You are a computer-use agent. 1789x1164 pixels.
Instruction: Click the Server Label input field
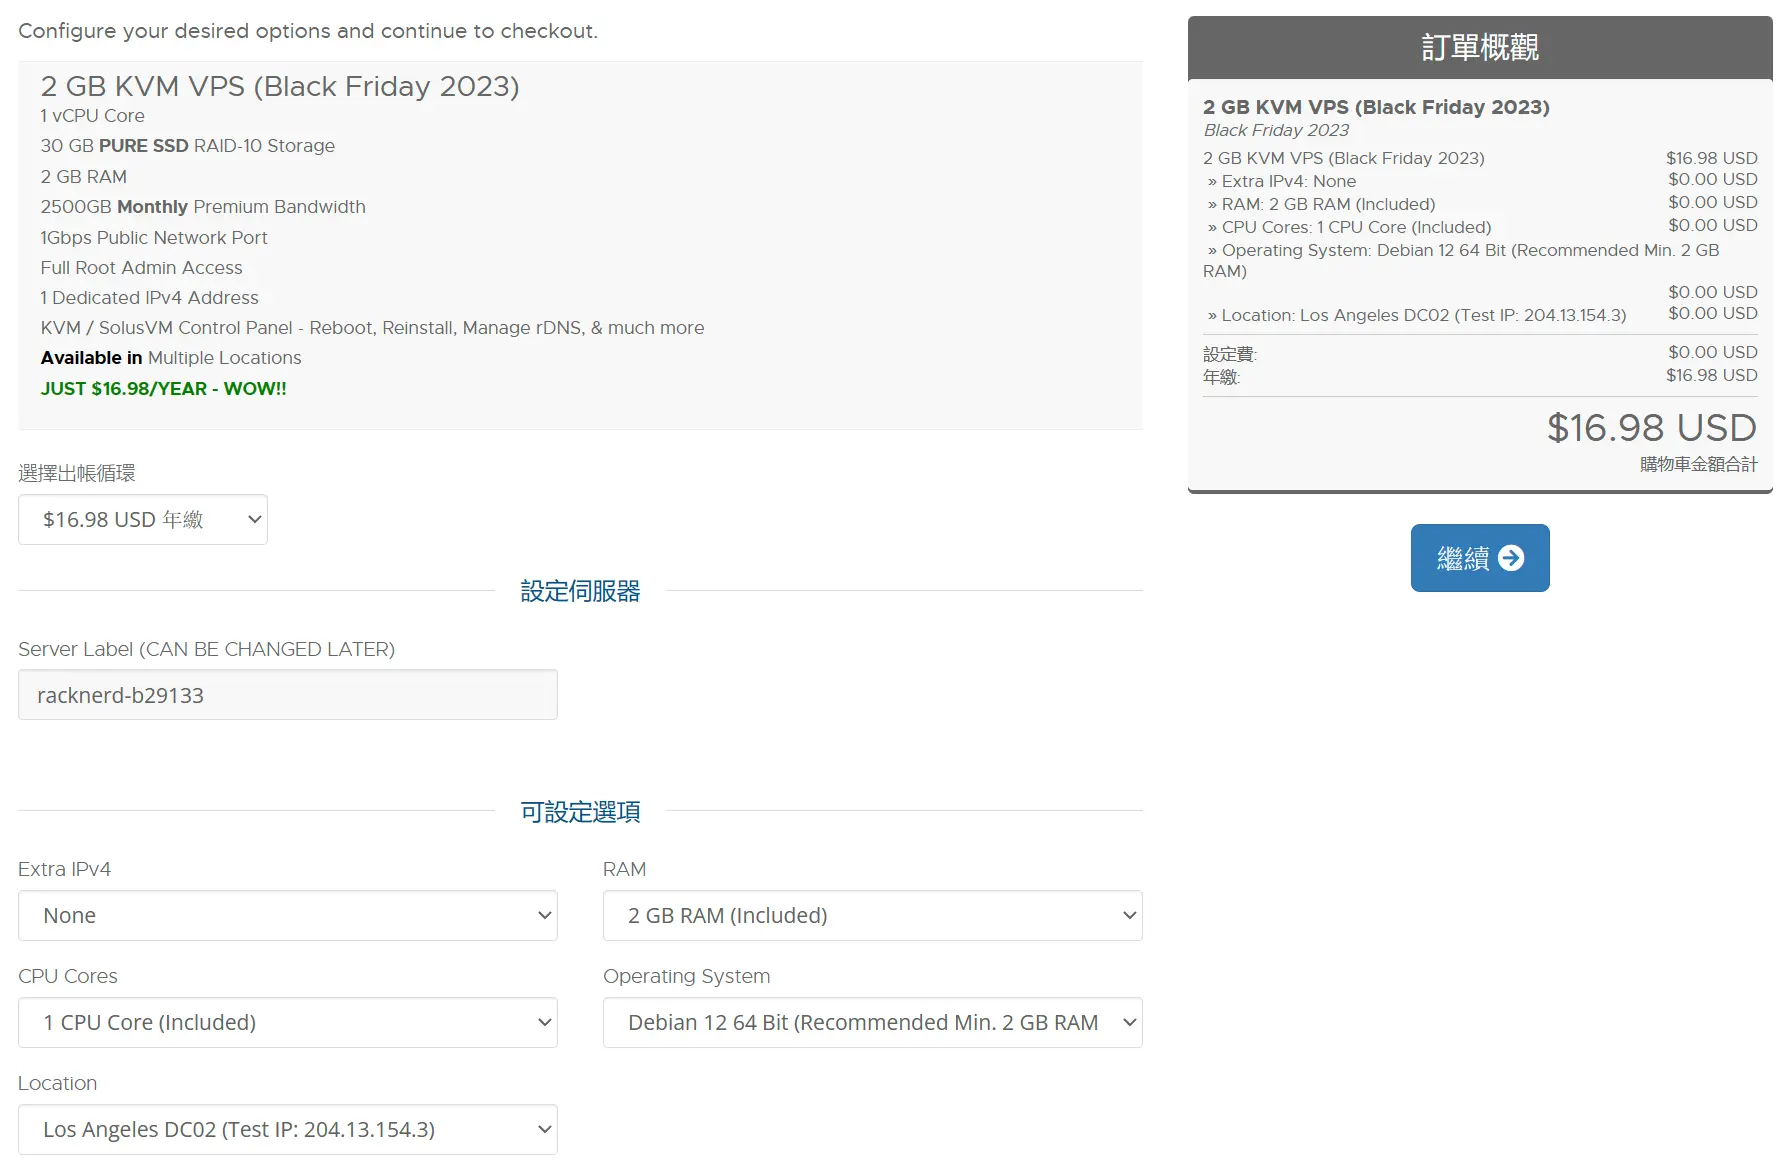[x=288, y=695]
